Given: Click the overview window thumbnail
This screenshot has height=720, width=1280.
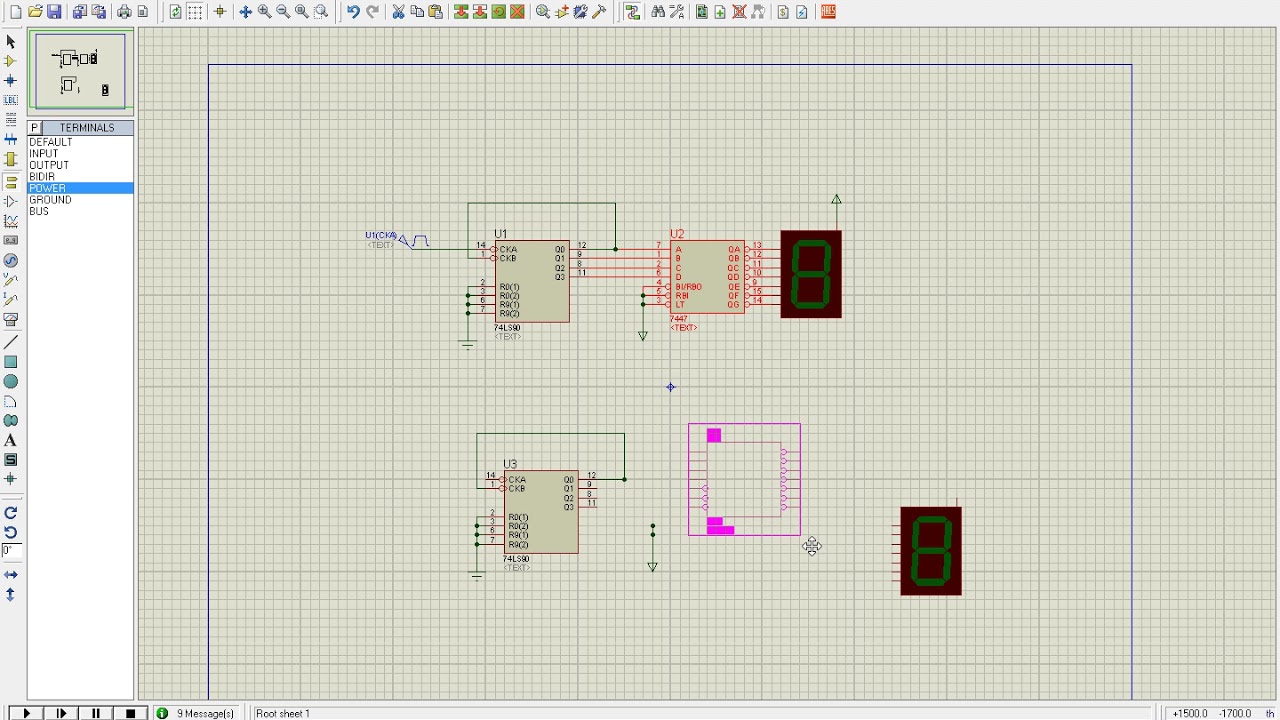Looking at the screenshot, I should tap(81, 70).
